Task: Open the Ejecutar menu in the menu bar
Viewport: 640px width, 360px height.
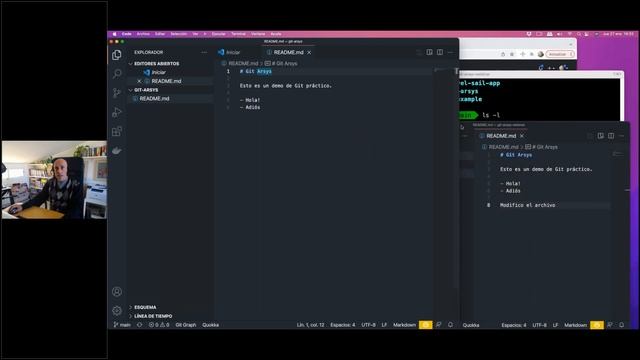Action: [218, 34]
